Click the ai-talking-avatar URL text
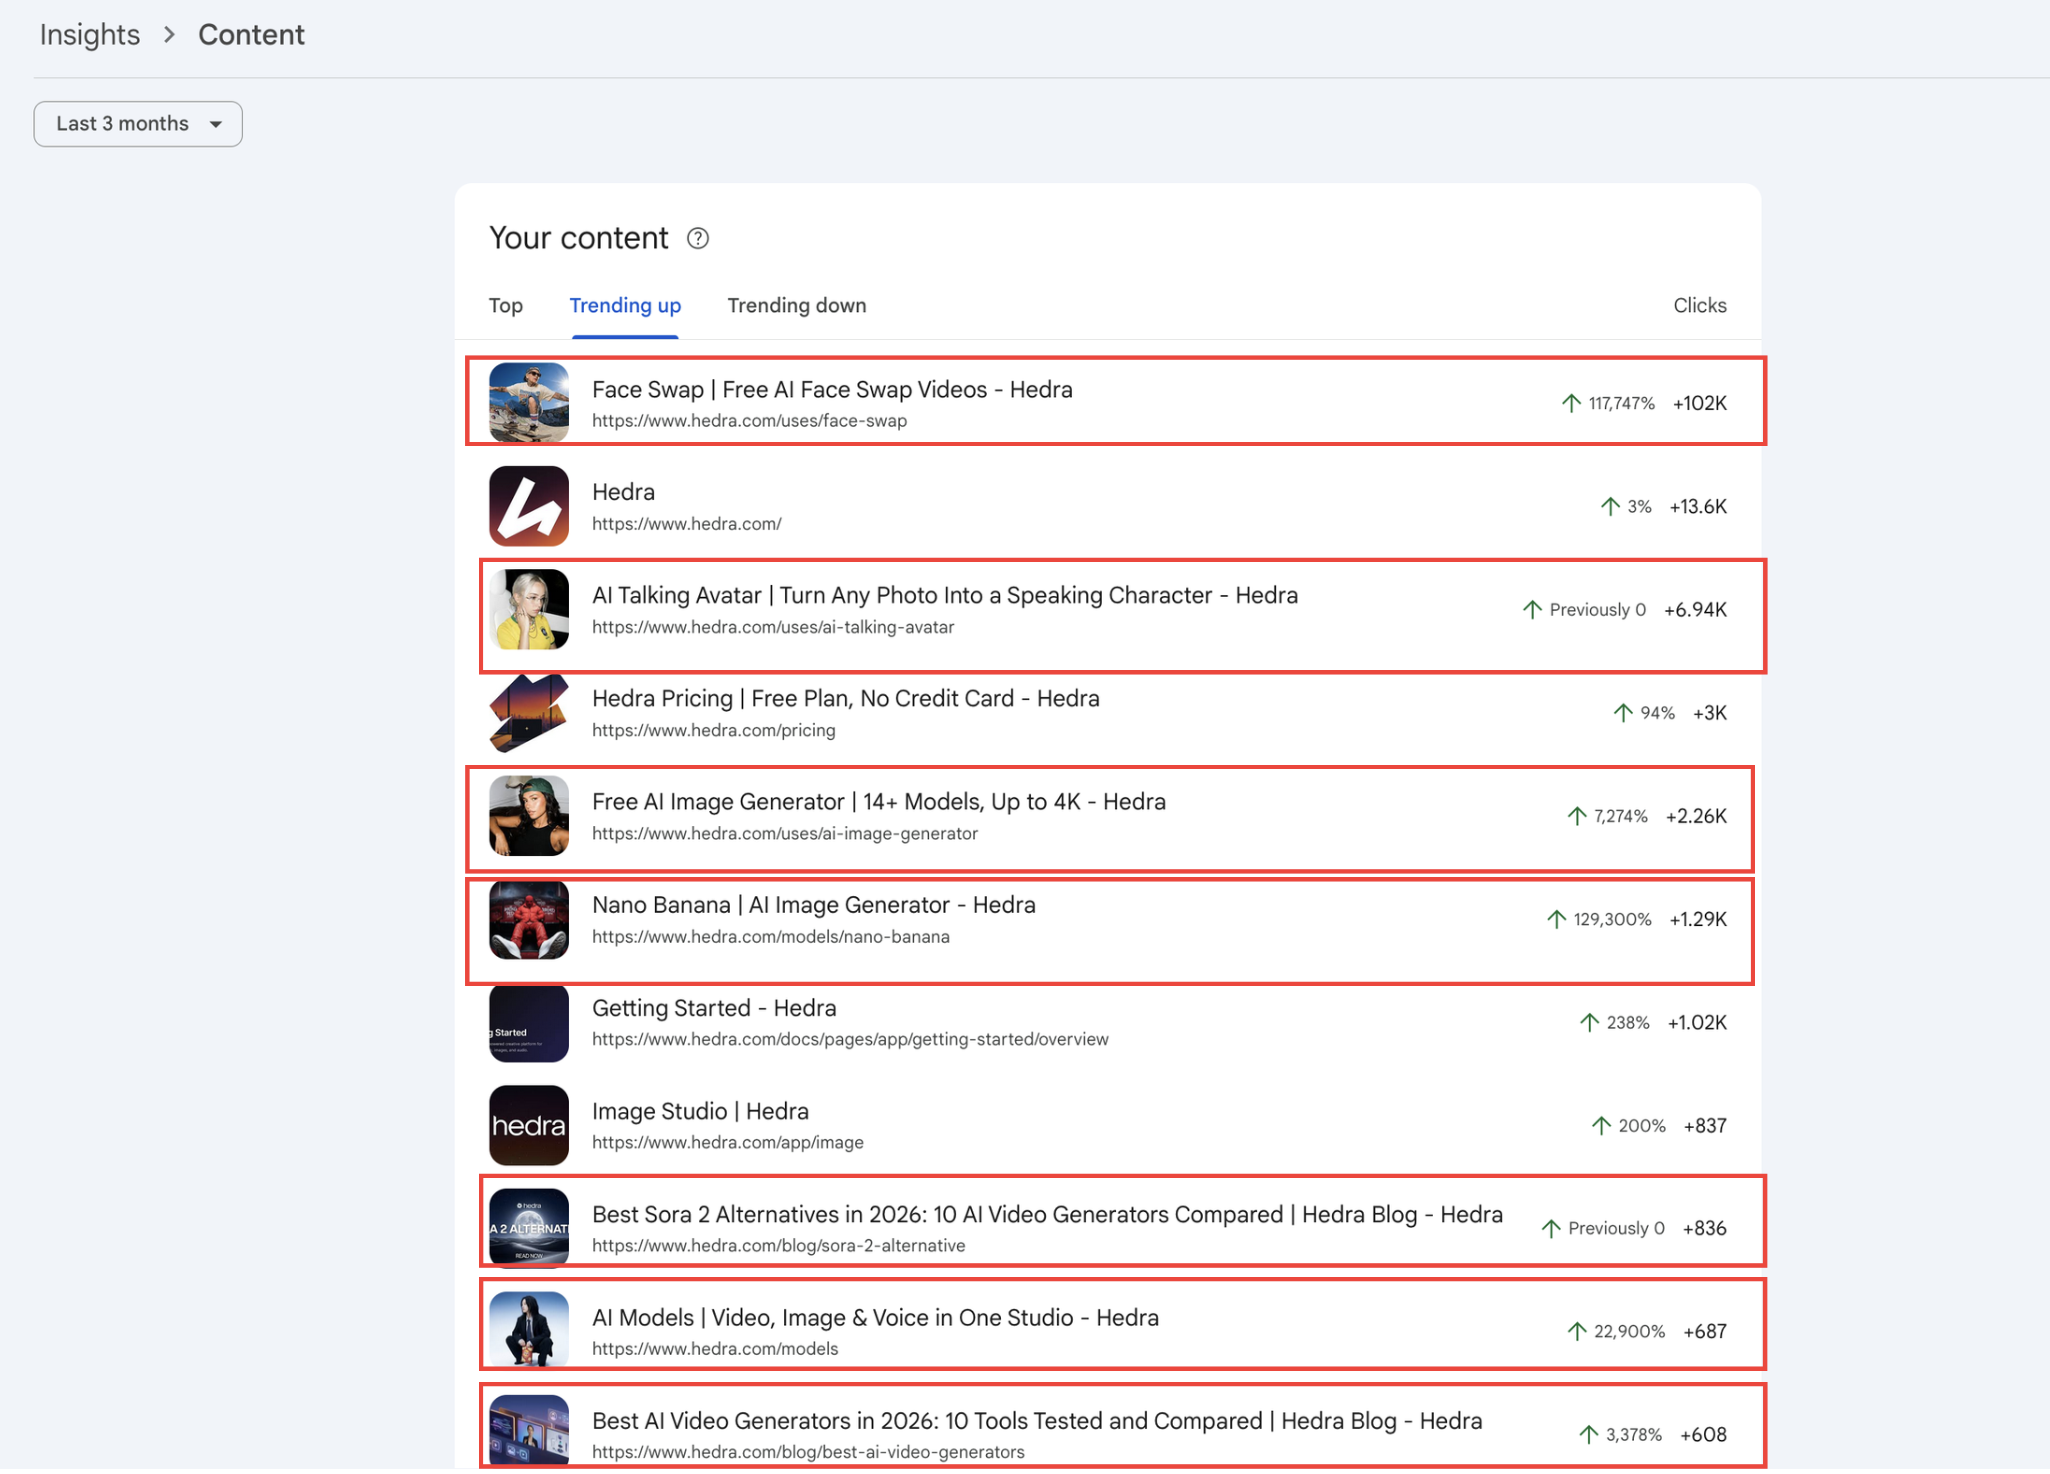Image resolution: width=2050 pixels, height=1474 pixels. coord(773,627)
